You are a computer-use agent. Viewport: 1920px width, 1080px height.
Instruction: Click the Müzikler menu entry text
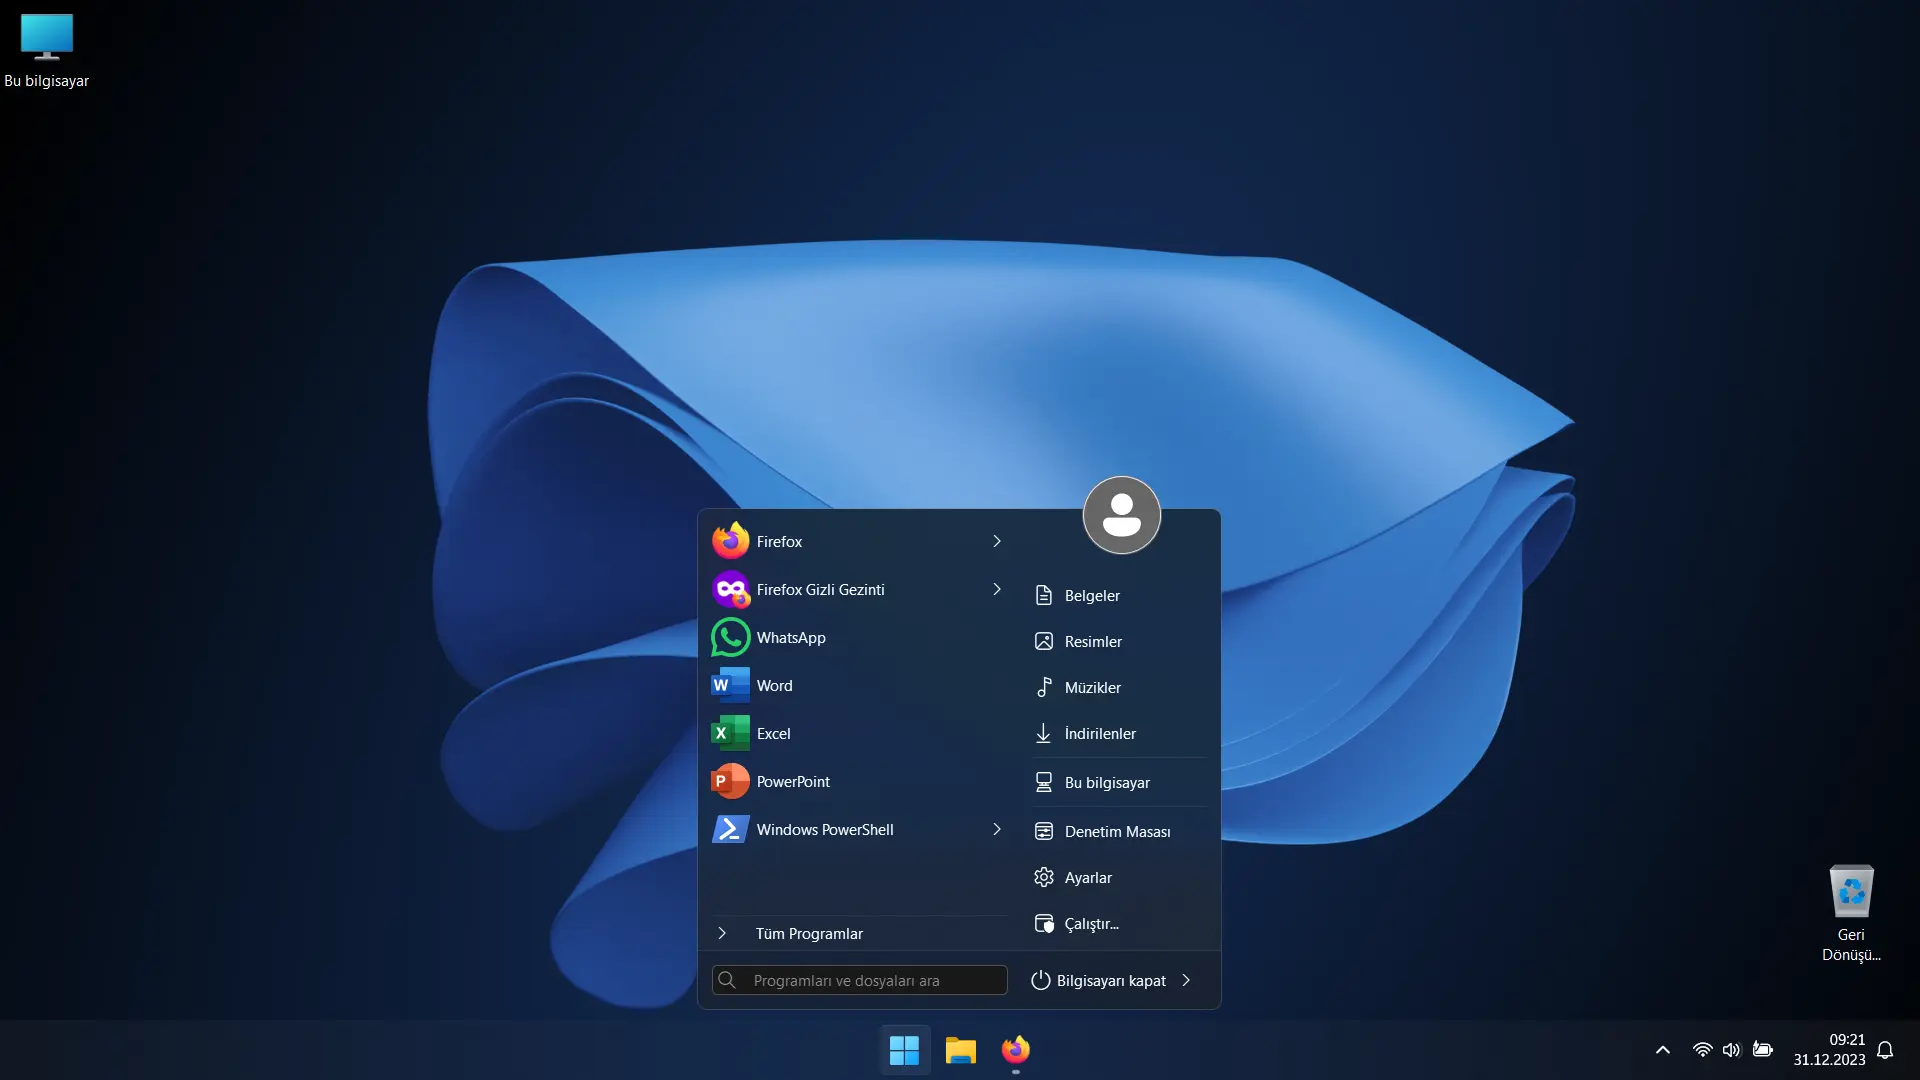(1092, 687)
